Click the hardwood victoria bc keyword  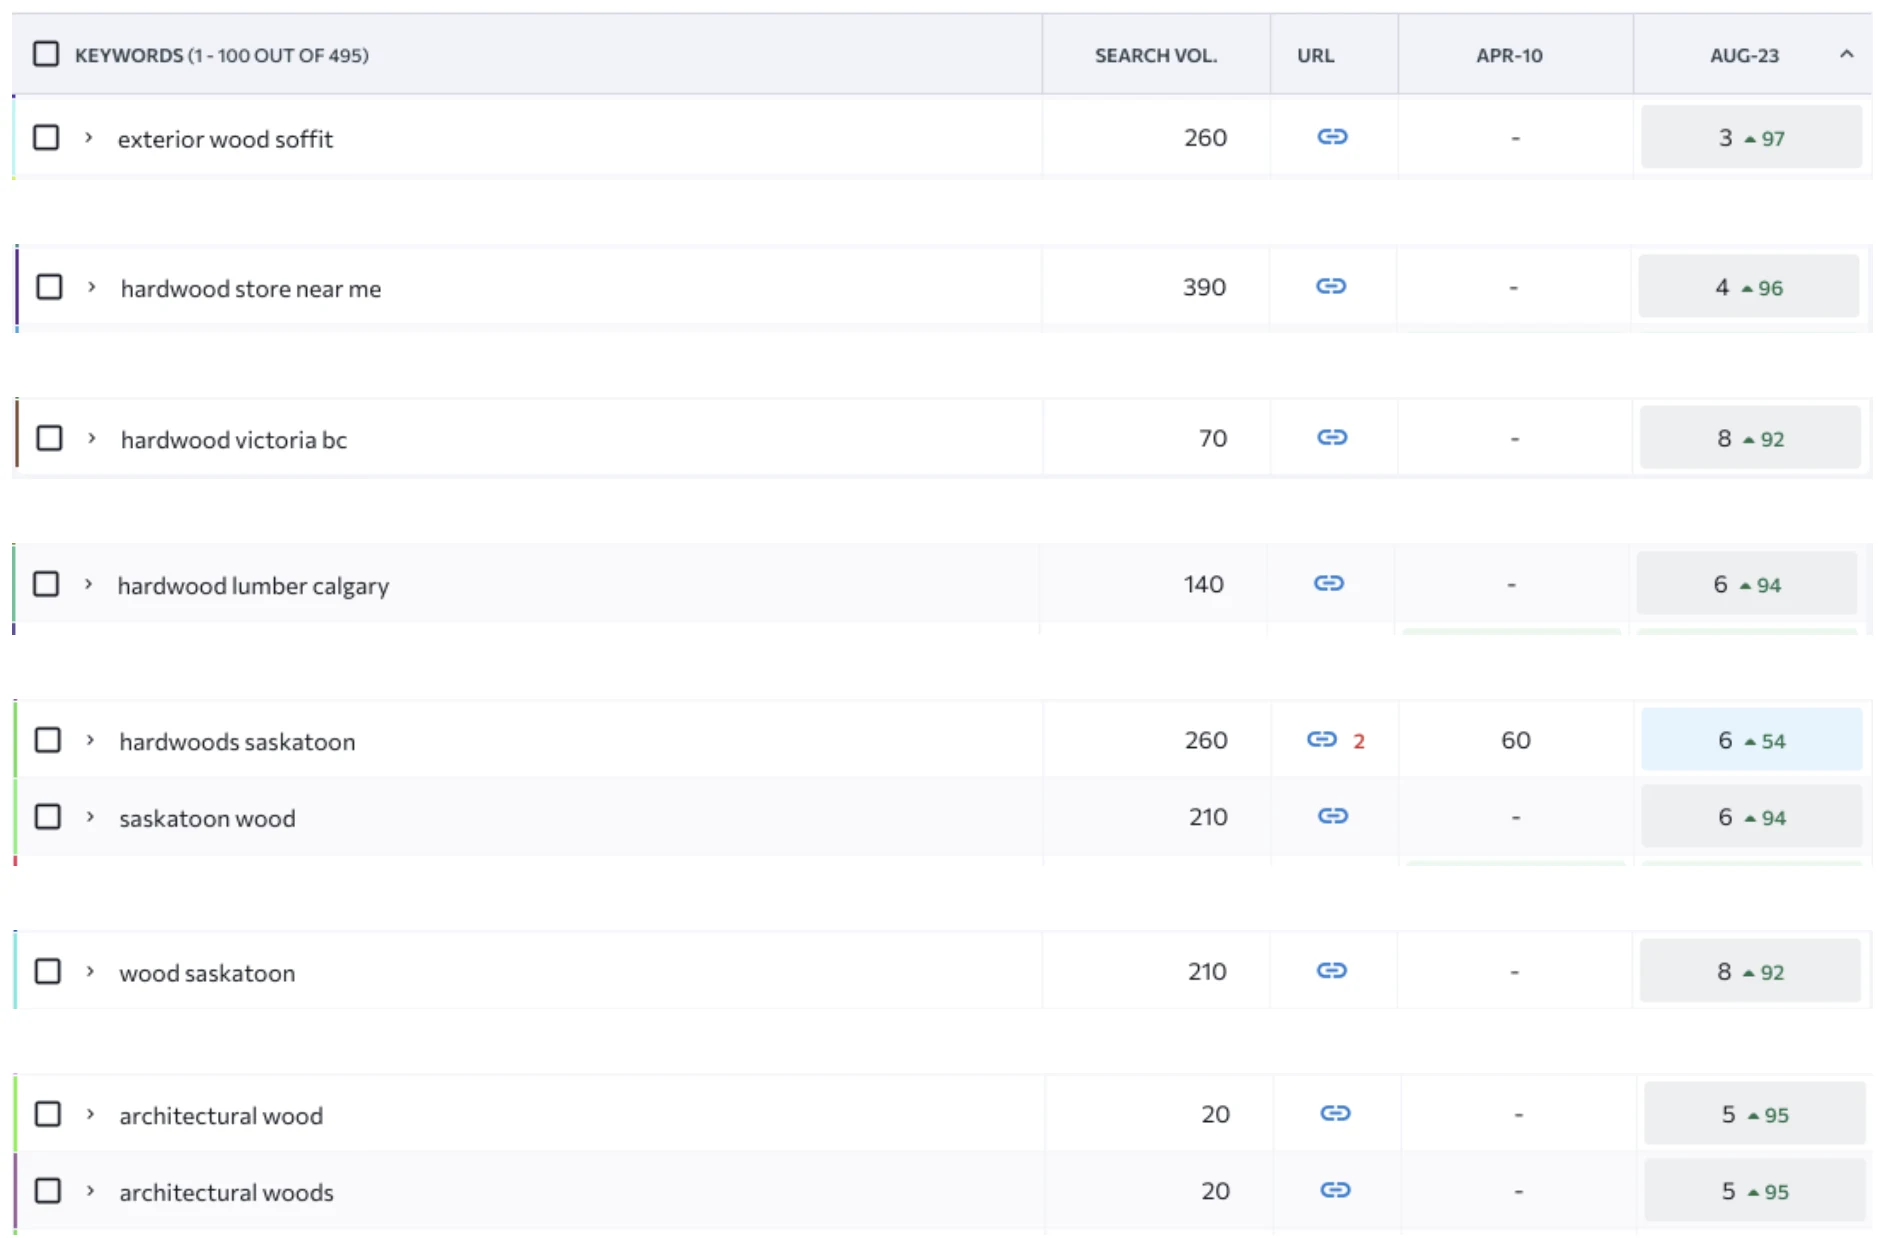coord(233,440)
